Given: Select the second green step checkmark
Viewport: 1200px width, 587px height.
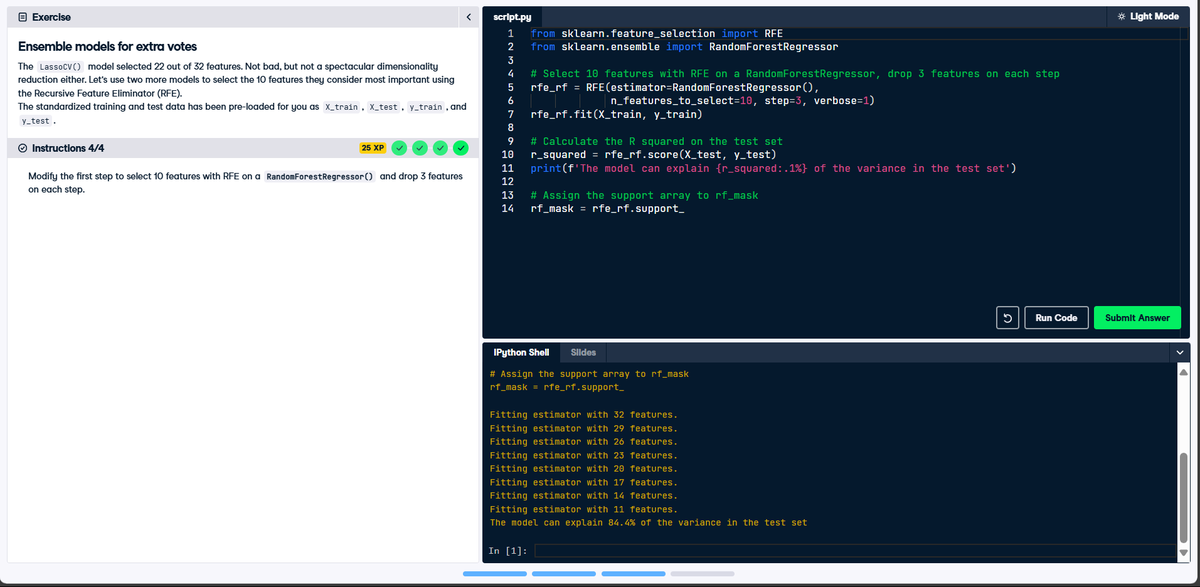Looking at the screenshot, I should (x=420, y=148).
